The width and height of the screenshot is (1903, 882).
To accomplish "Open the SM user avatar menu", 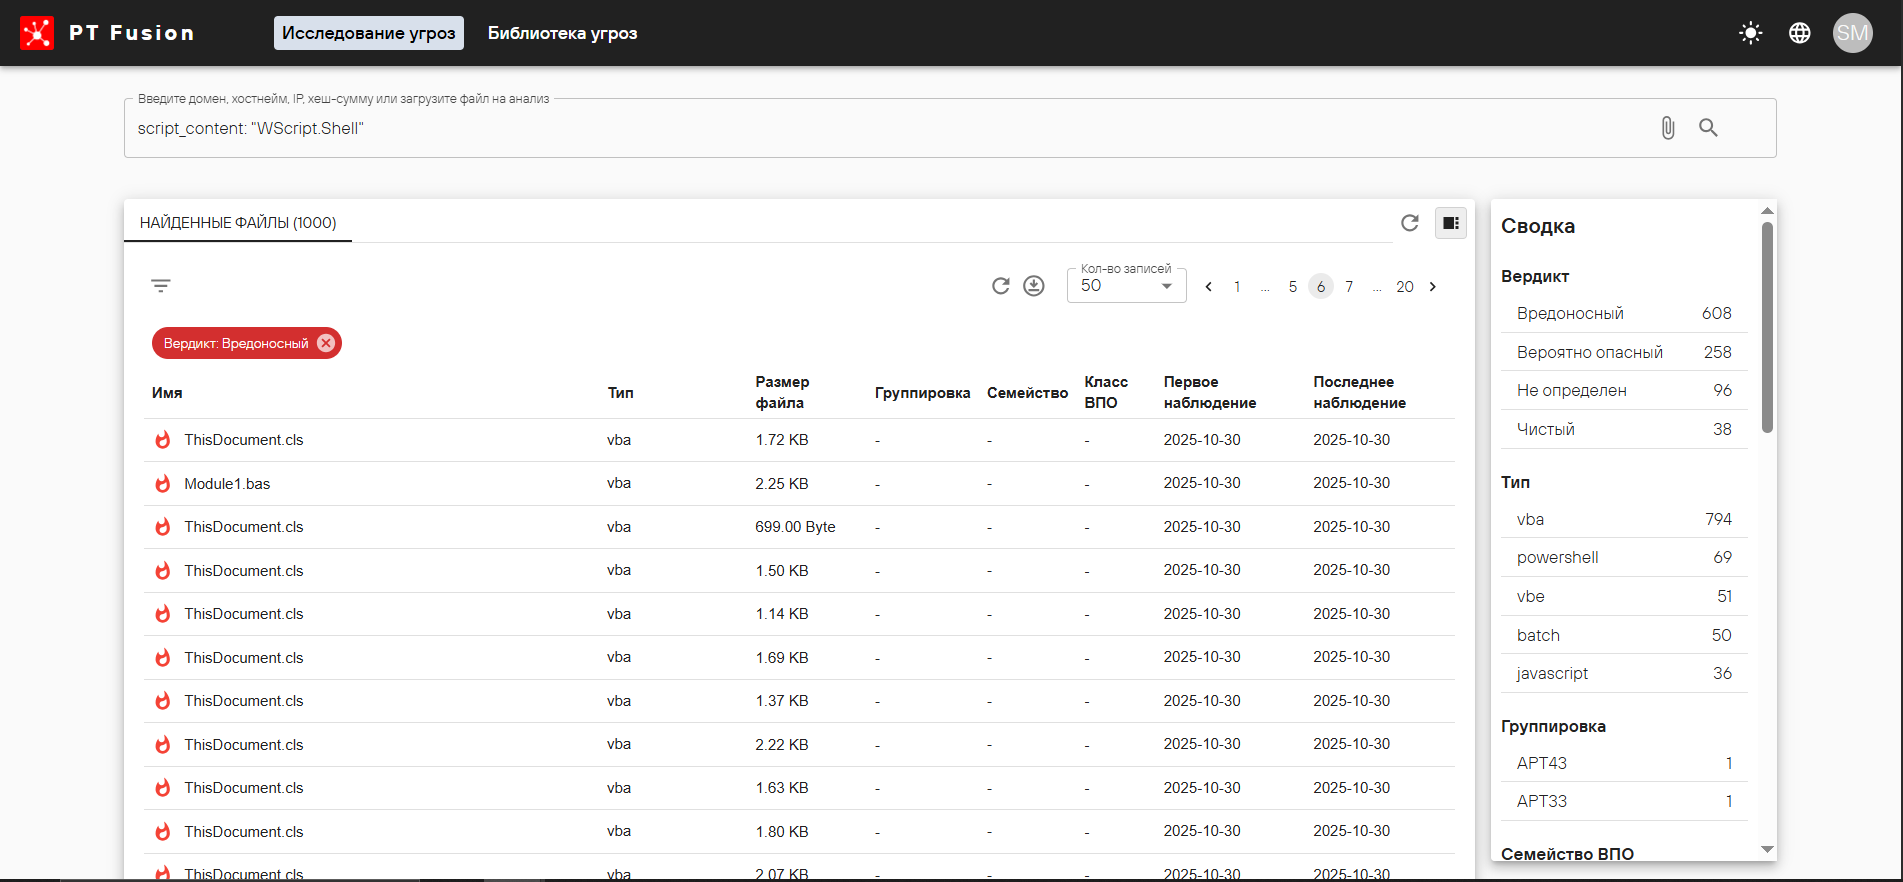I will point(1851,33).
